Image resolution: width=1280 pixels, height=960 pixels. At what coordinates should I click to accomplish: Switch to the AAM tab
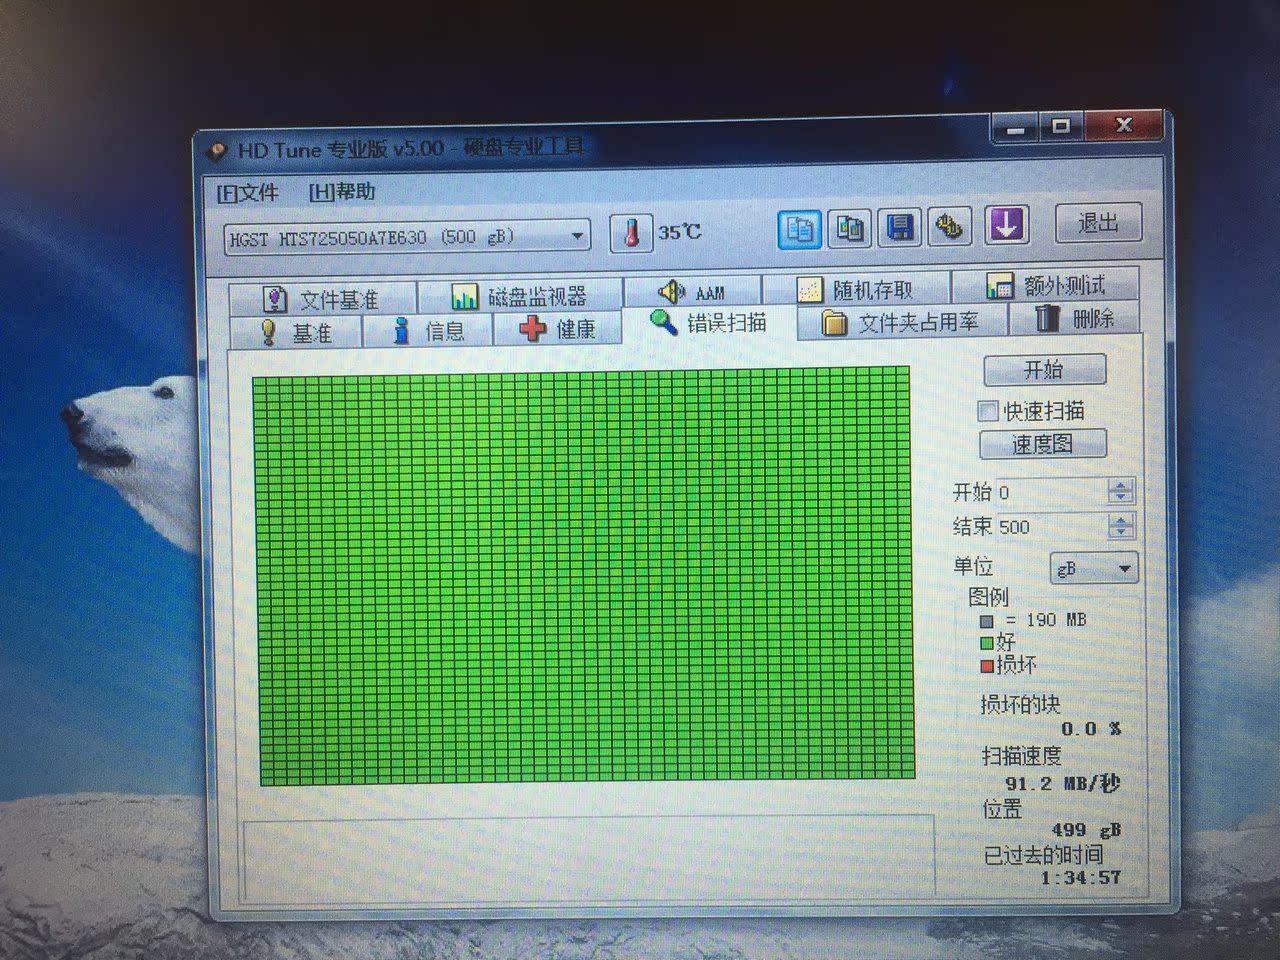coord(692,292)
